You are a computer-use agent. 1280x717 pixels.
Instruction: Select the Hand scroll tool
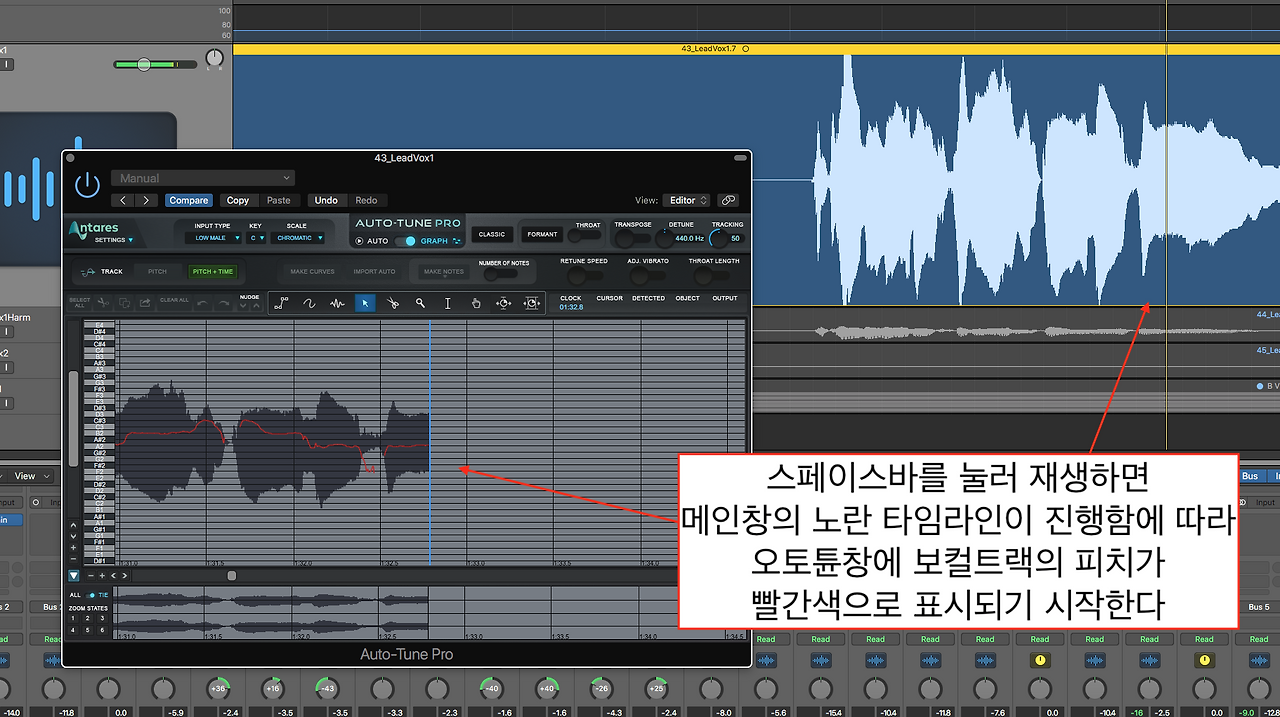coord(476,303)
